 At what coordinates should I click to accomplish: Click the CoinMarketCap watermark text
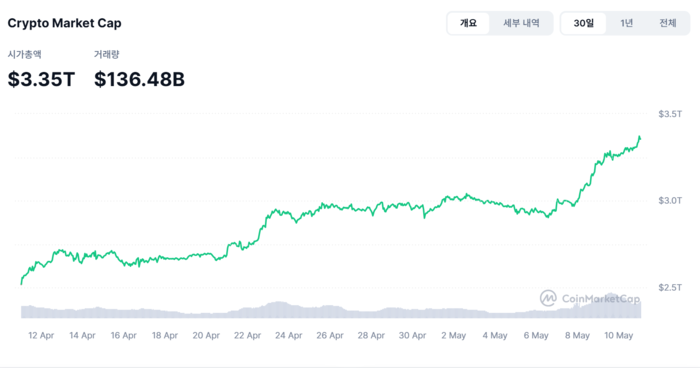click(x=601, y=298)
